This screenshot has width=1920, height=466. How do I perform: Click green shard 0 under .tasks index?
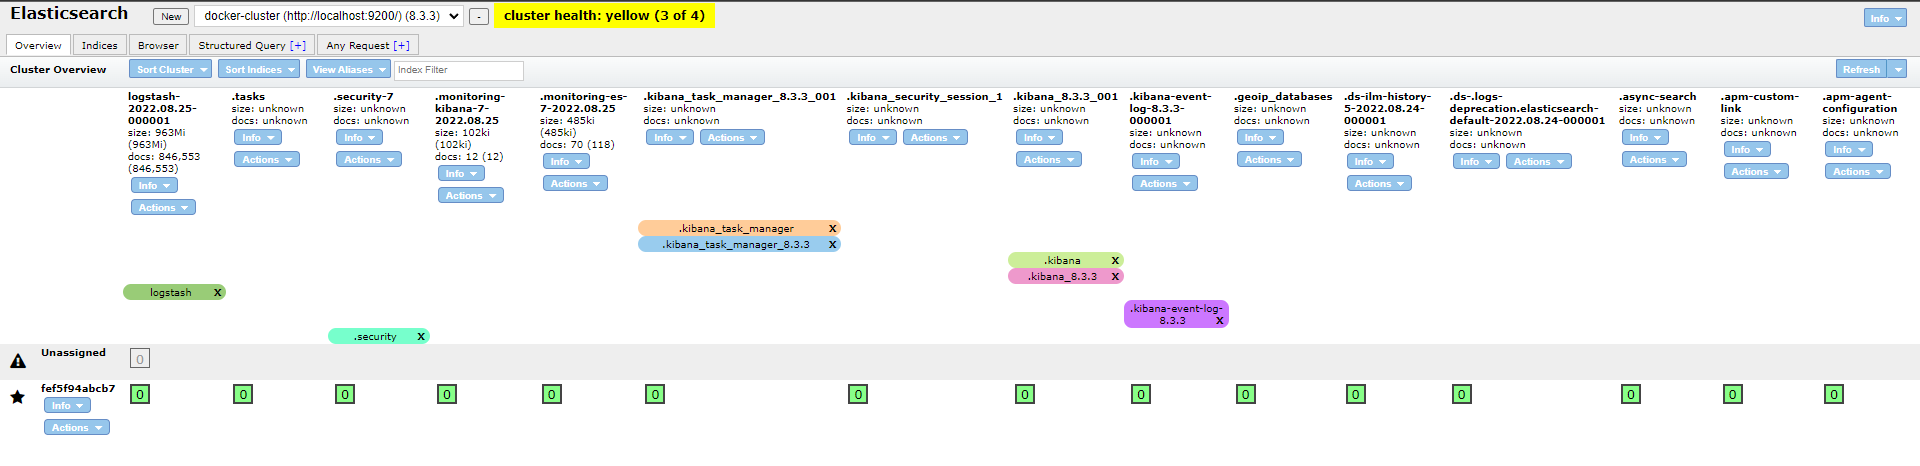[243, 395]
